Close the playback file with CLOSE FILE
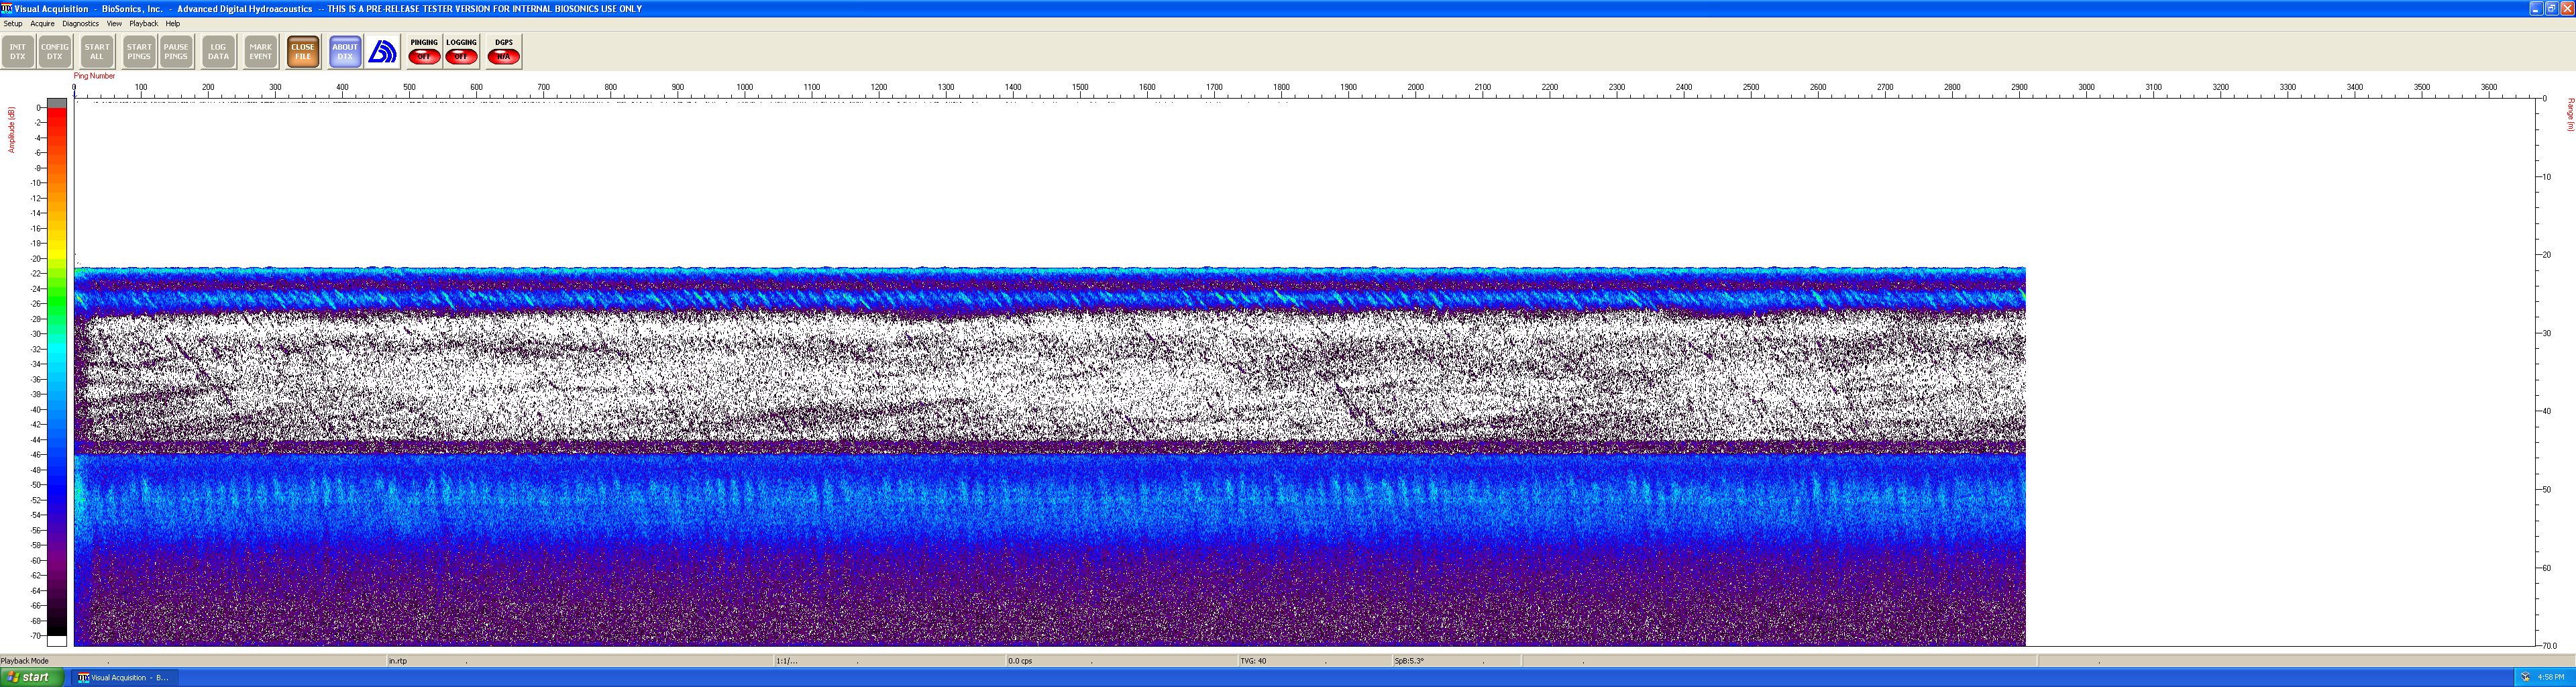Screen dimensions: 2576x687 tap(303, 52)
